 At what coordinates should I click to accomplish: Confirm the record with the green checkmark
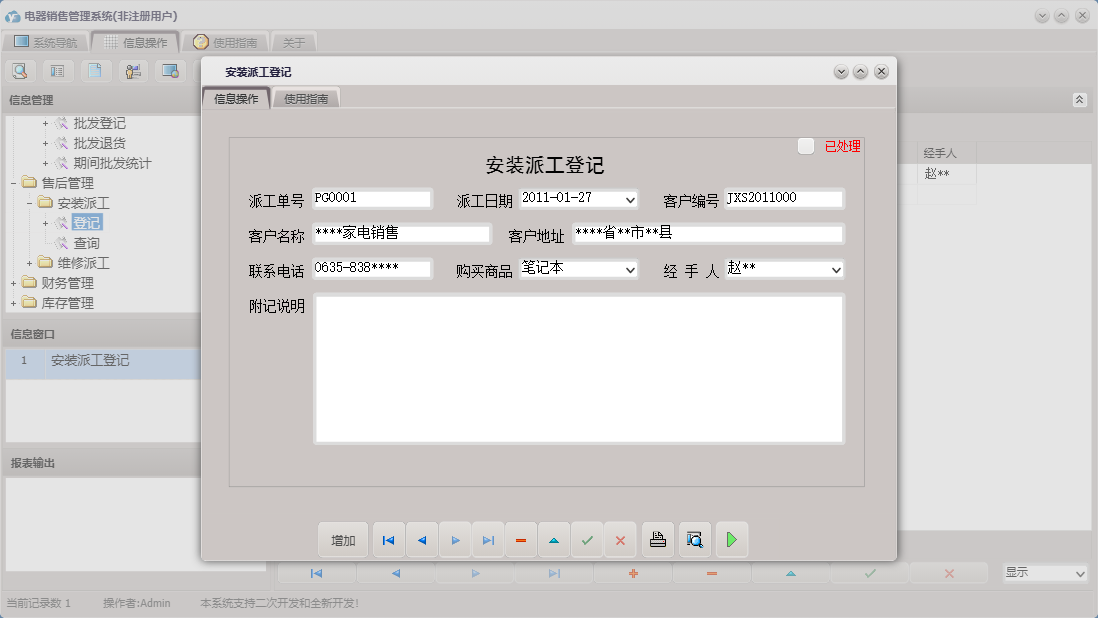[587, 539]
